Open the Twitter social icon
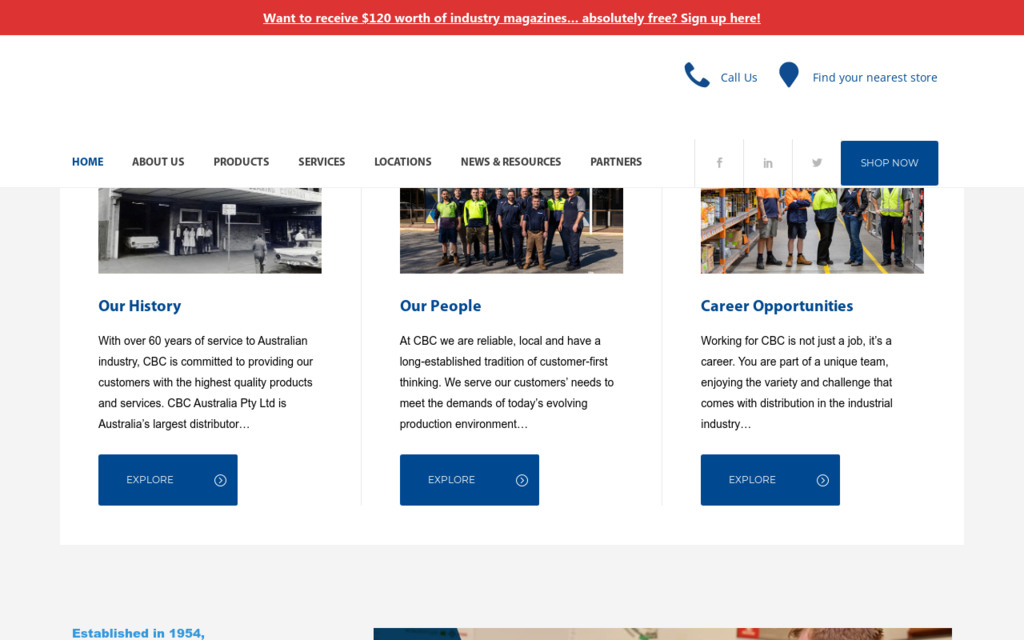 (x=817, y=163)
